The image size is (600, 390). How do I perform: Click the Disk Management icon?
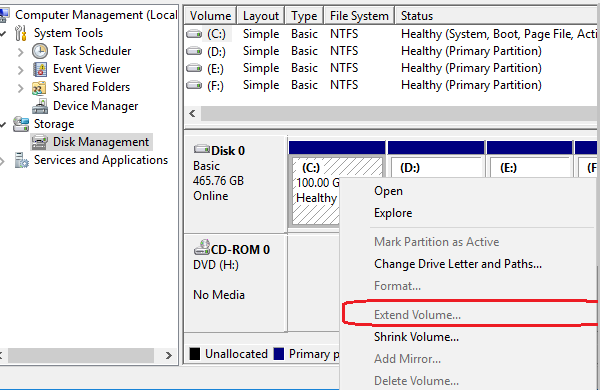[40, 142]
